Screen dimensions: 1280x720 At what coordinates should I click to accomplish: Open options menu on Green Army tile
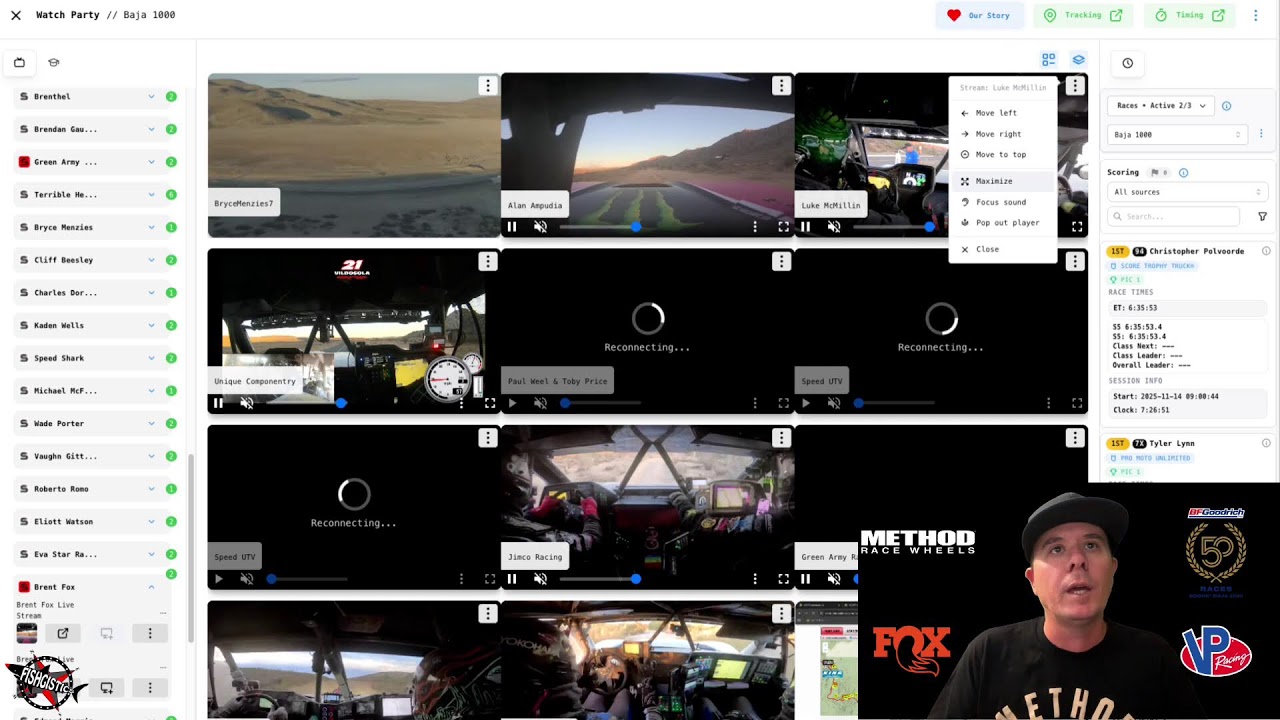coord(1074,437)
